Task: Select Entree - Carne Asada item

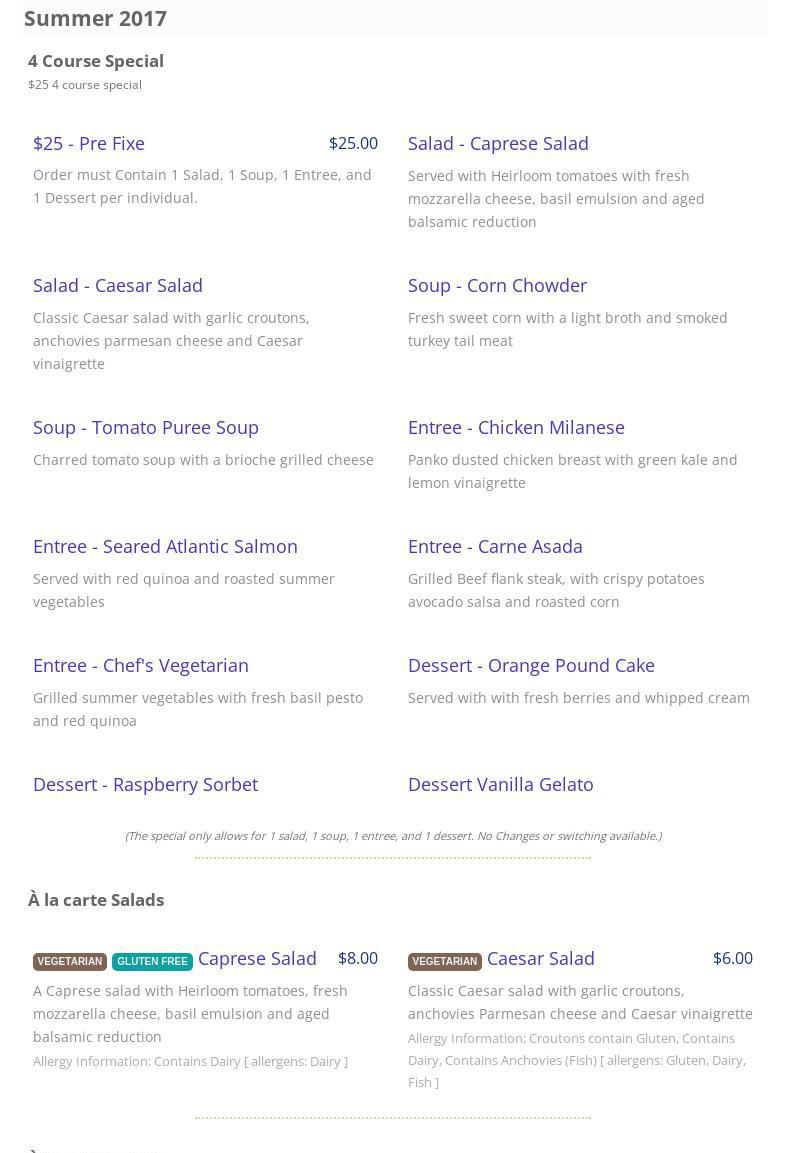Action: [495, 546]
